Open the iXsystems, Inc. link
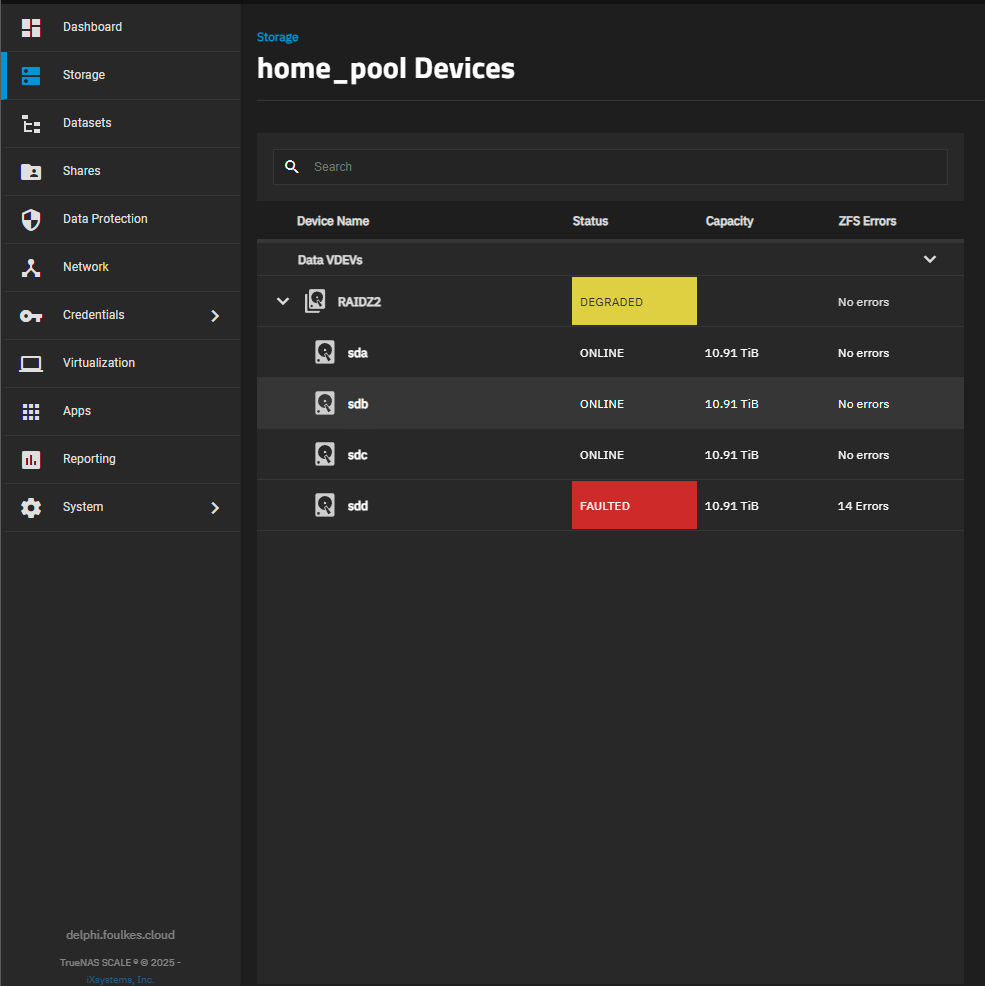985x986 pixels. (120, 980)
